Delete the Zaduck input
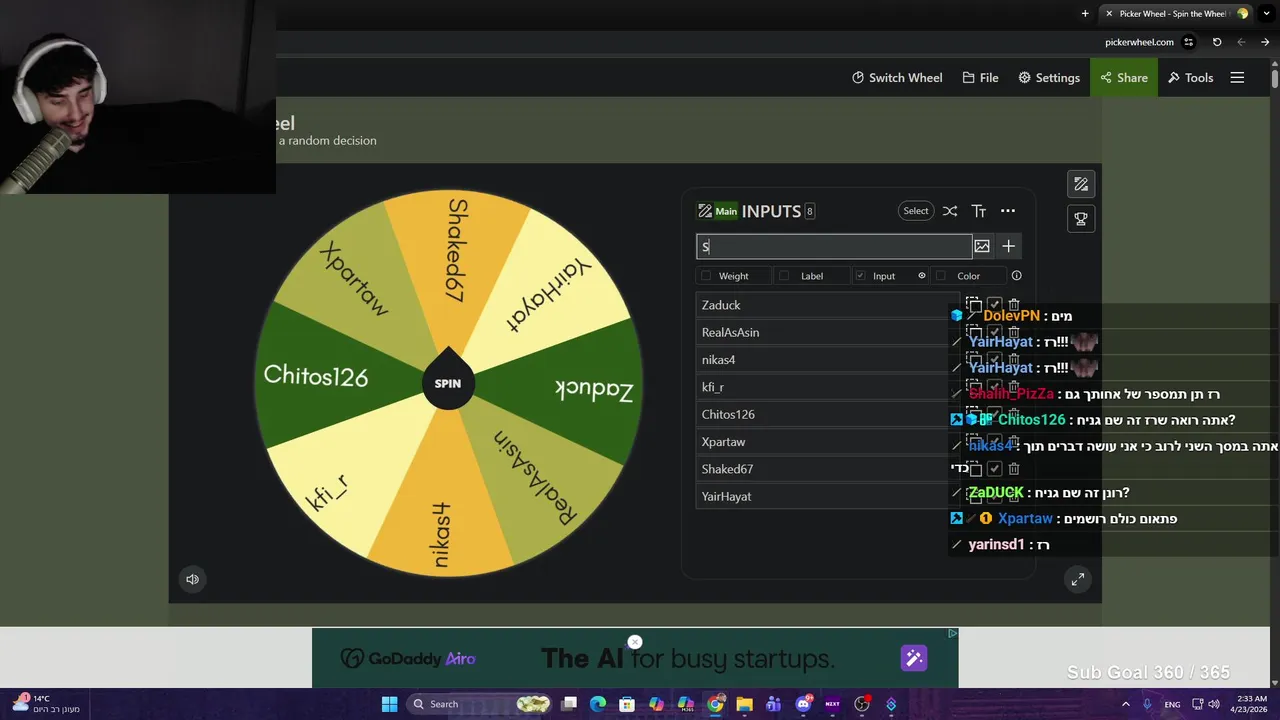Viewport: 1280px width, 720px height. point(1014,304)
